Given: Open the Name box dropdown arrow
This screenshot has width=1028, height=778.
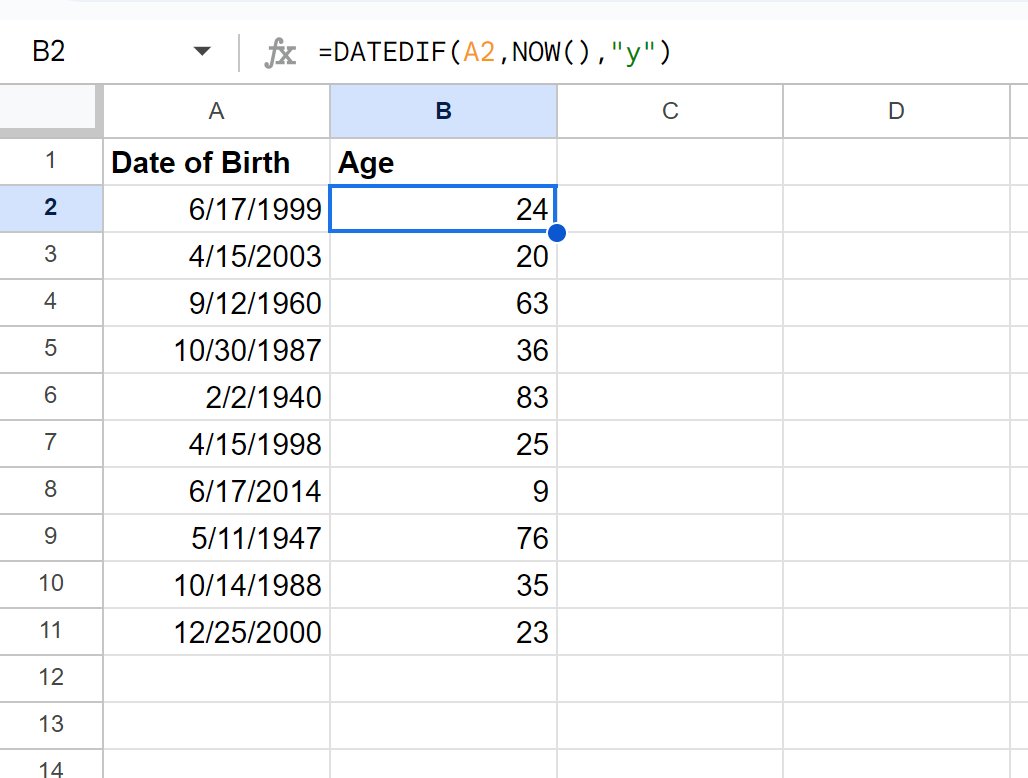Looking at the screenshot, I should point(202,51).
